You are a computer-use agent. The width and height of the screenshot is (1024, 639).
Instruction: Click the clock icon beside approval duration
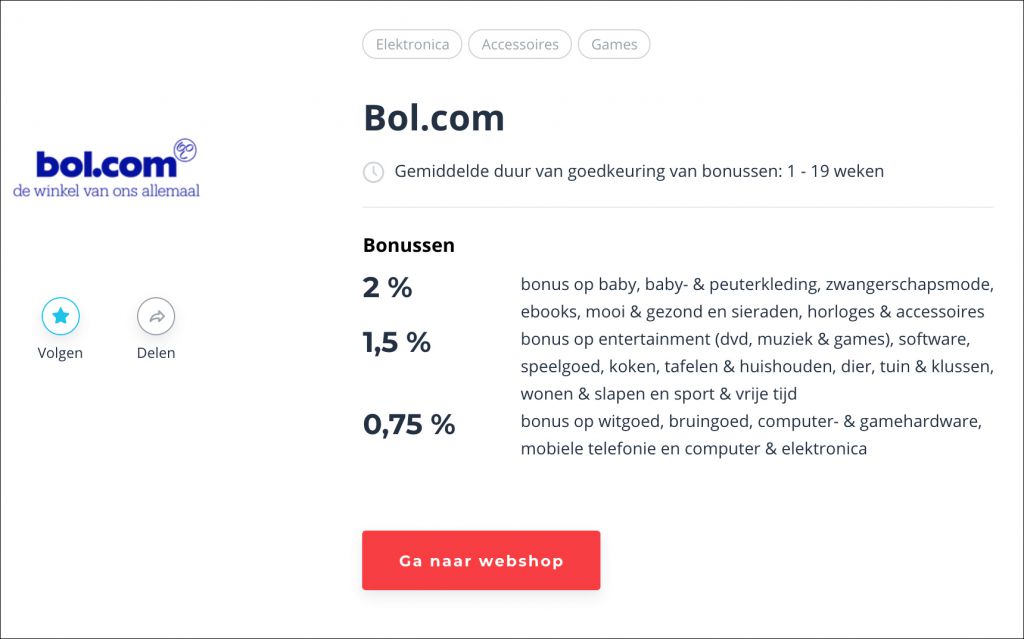(373, 172)
